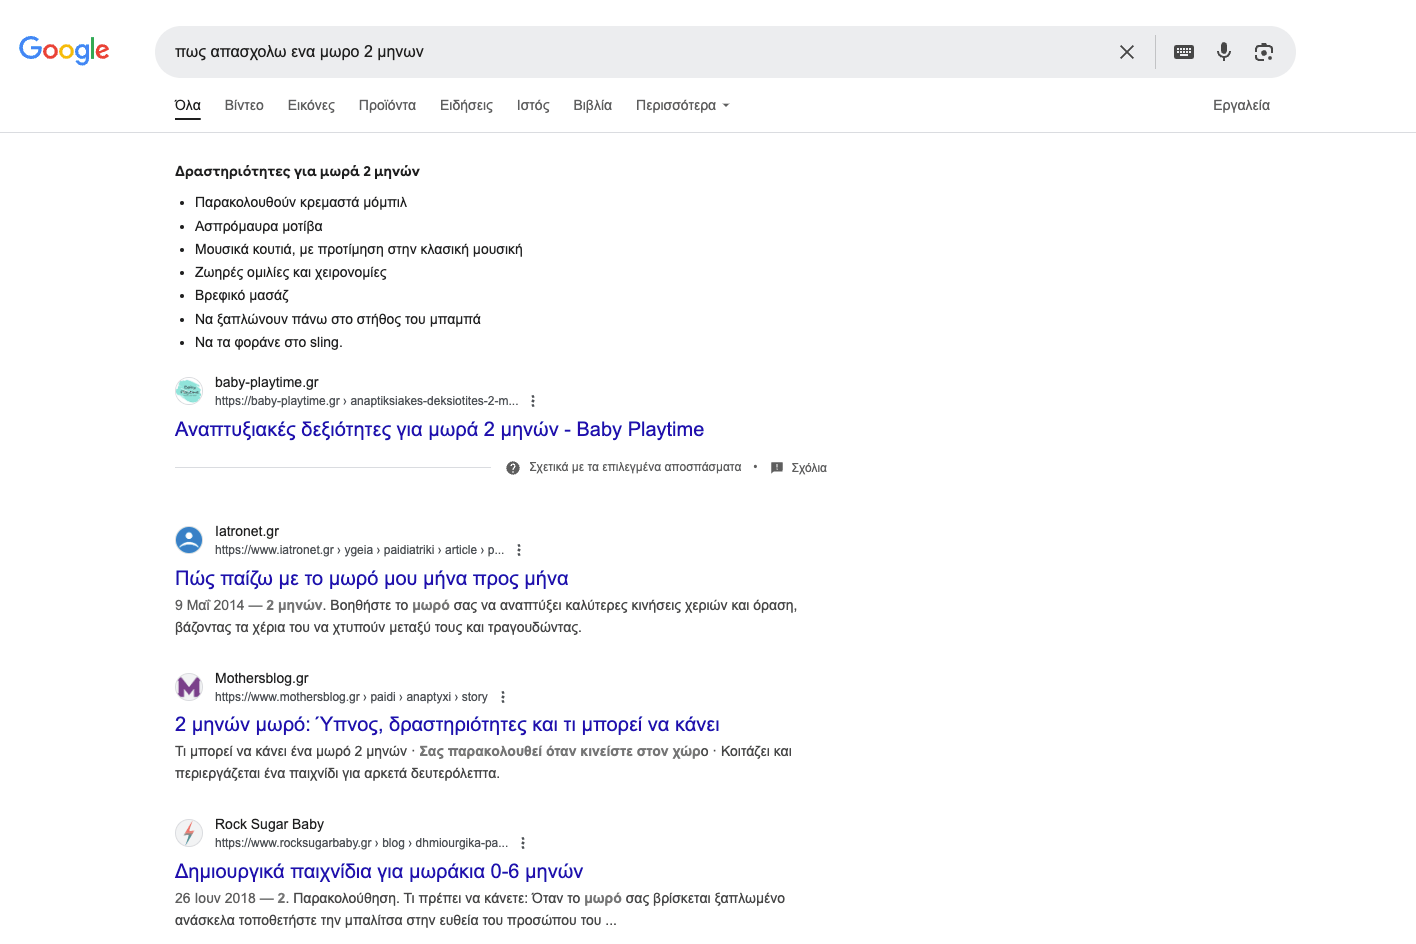Start voice search with microphone icon
The image size is (1416, 944).
pyautogui.click(x=1224, y=52)
